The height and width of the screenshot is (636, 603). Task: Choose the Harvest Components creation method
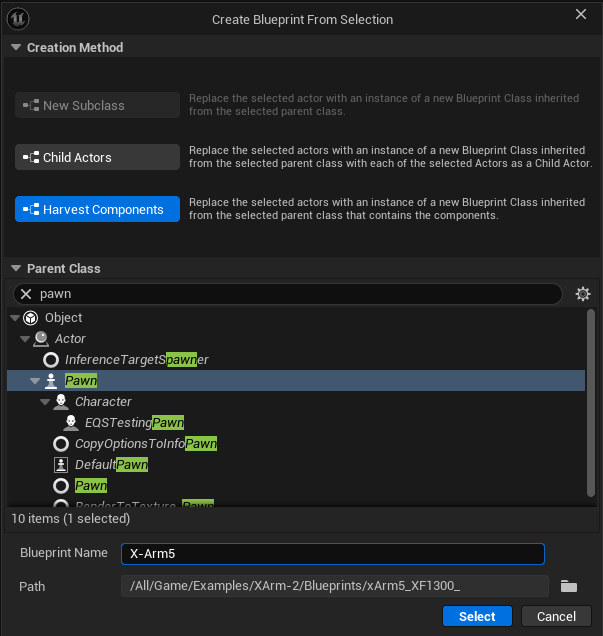(x=97, y=210)
